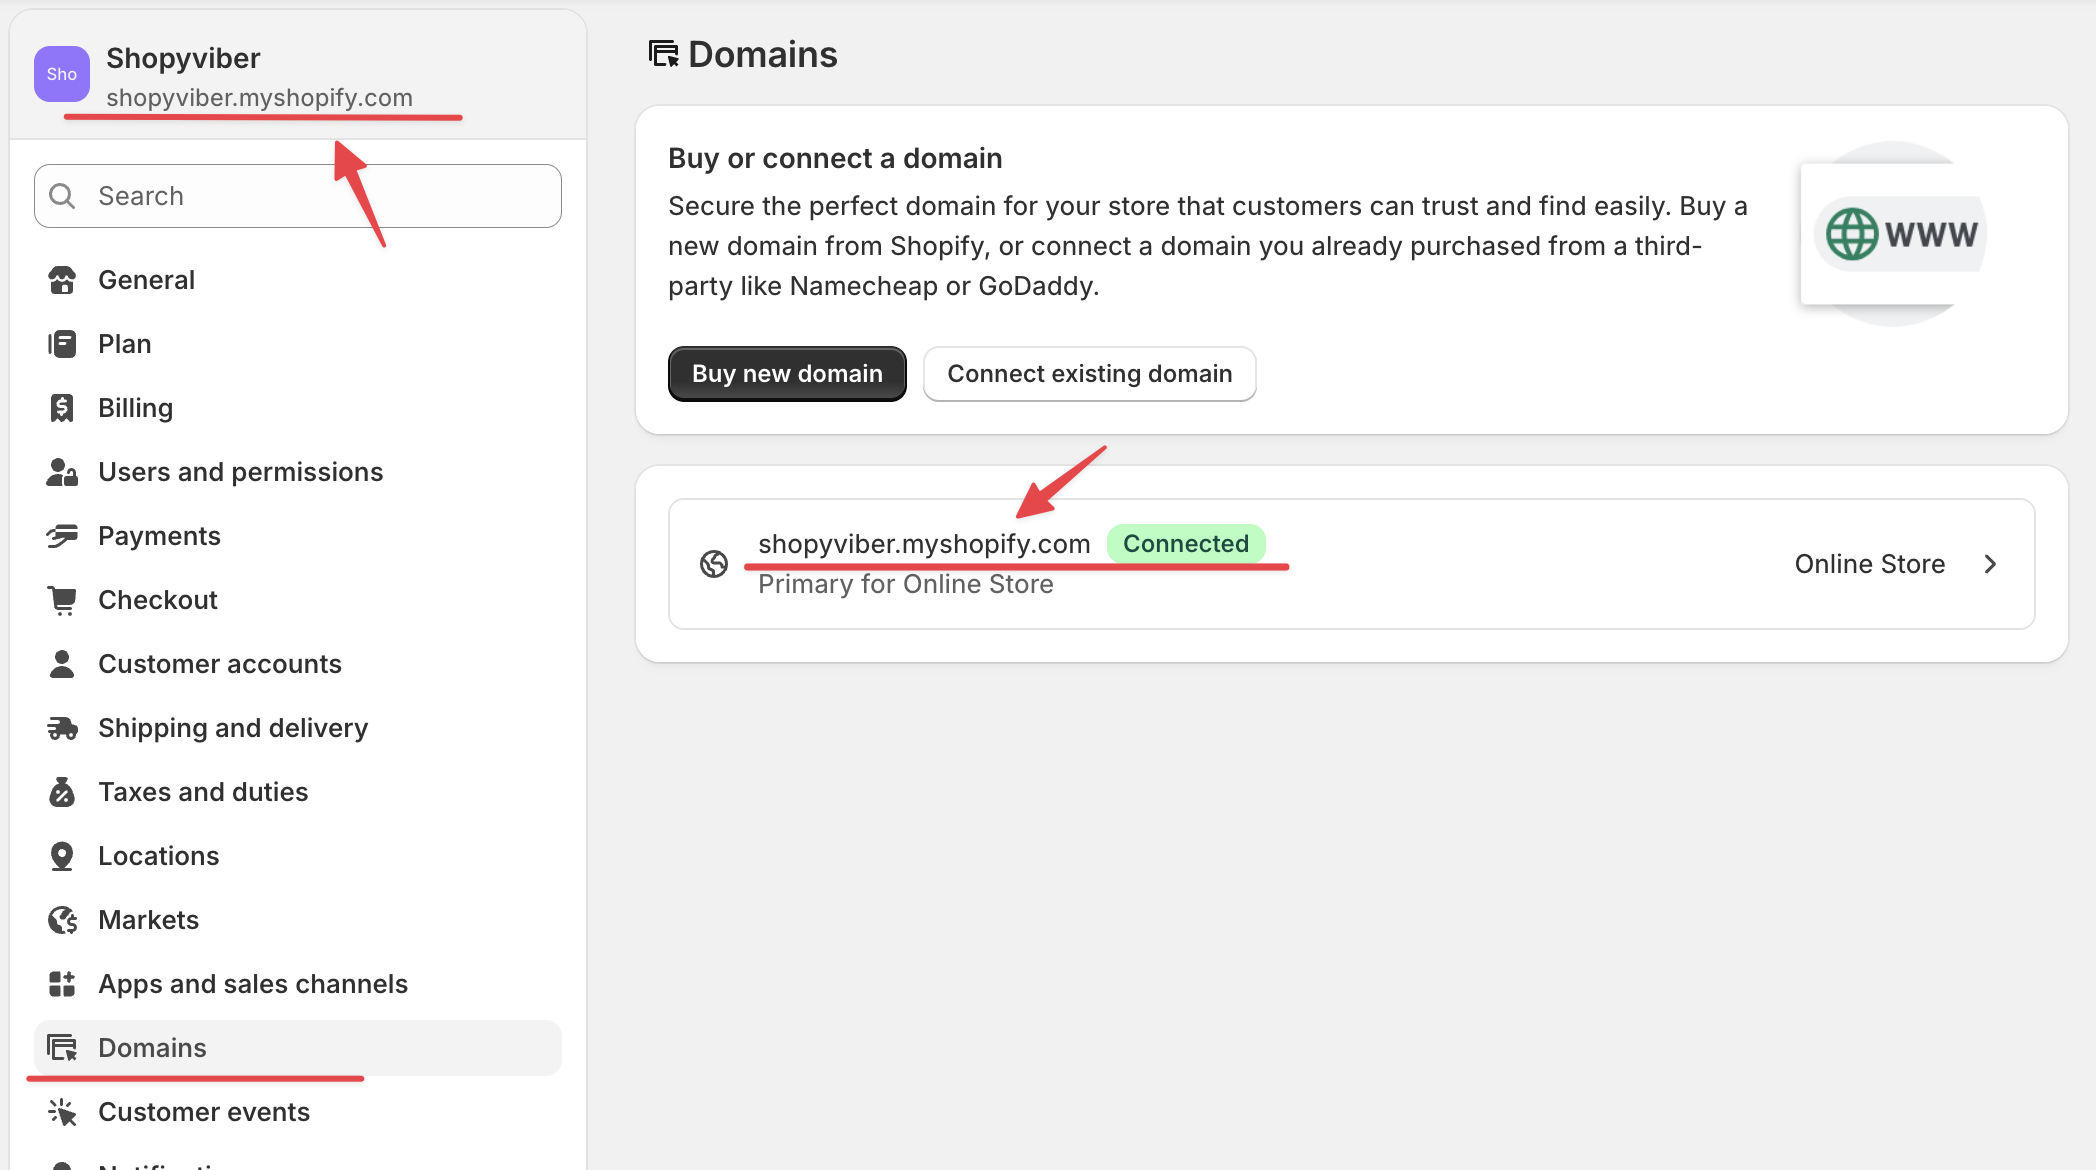Click the globe icon beside shopyviber.myshopify.com

714,563
